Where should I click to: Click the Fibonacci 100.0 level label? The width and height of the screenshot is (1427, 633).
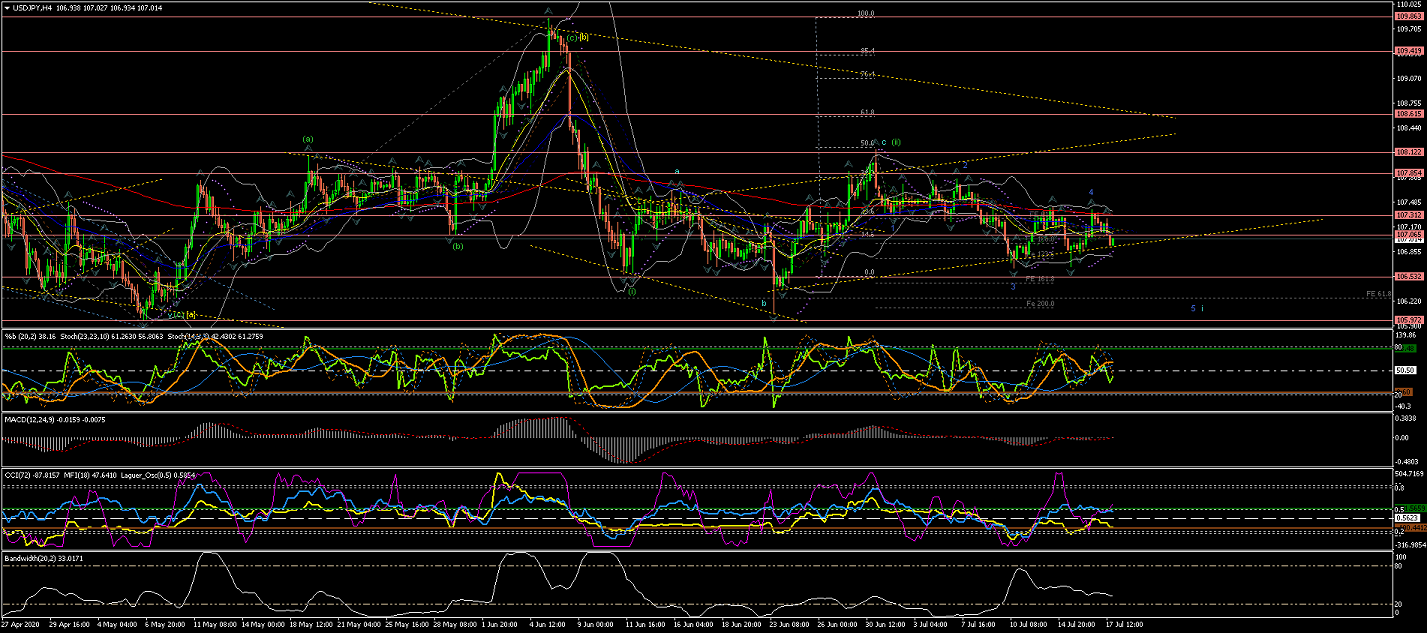(x=866, y=15)
